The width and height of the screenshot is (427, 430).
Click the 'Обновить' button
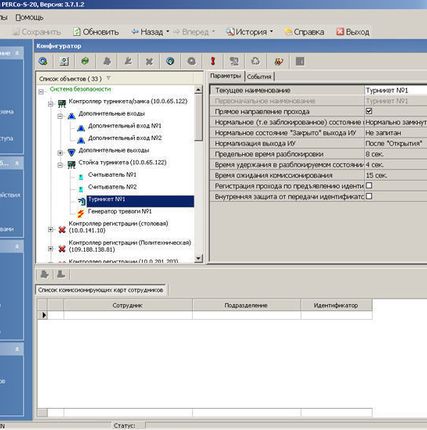96,32
